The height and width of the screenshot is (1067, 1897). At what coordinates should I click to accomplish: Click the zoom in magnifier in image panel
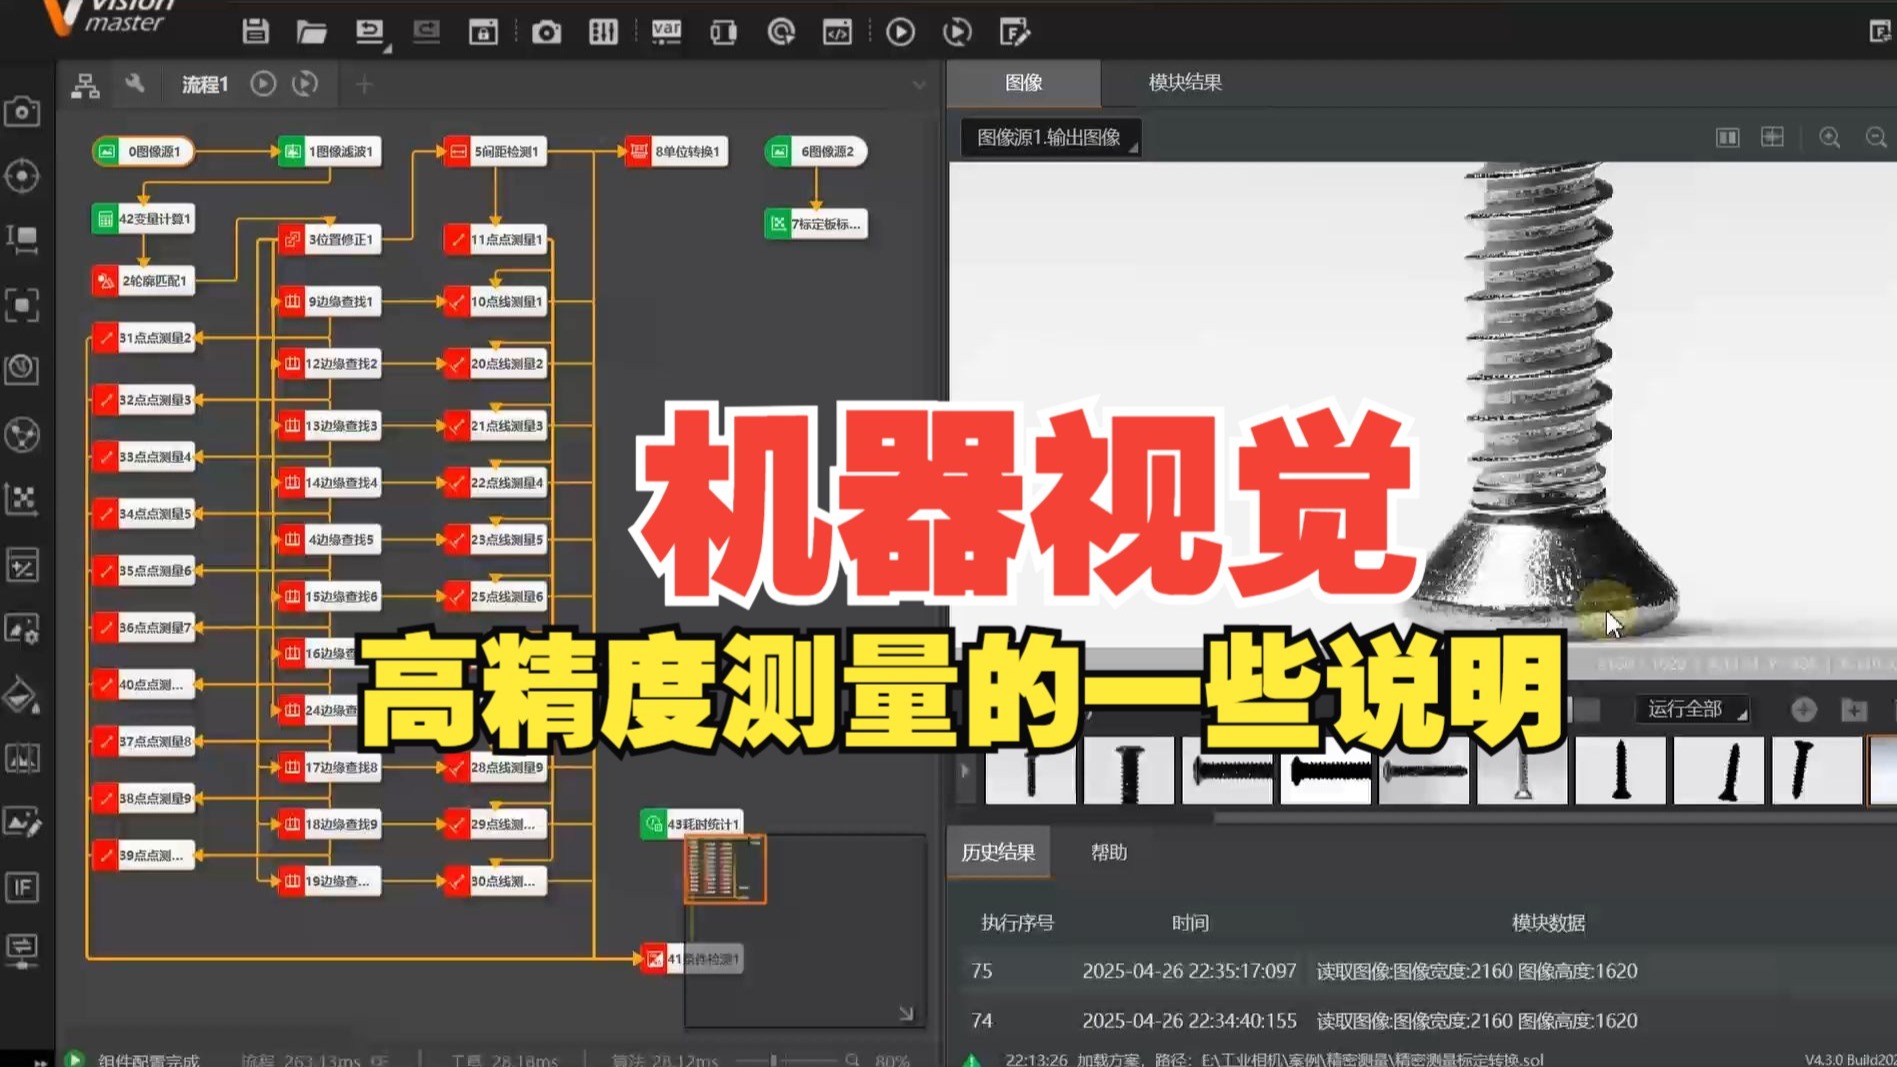click(x=1830, y=137)
